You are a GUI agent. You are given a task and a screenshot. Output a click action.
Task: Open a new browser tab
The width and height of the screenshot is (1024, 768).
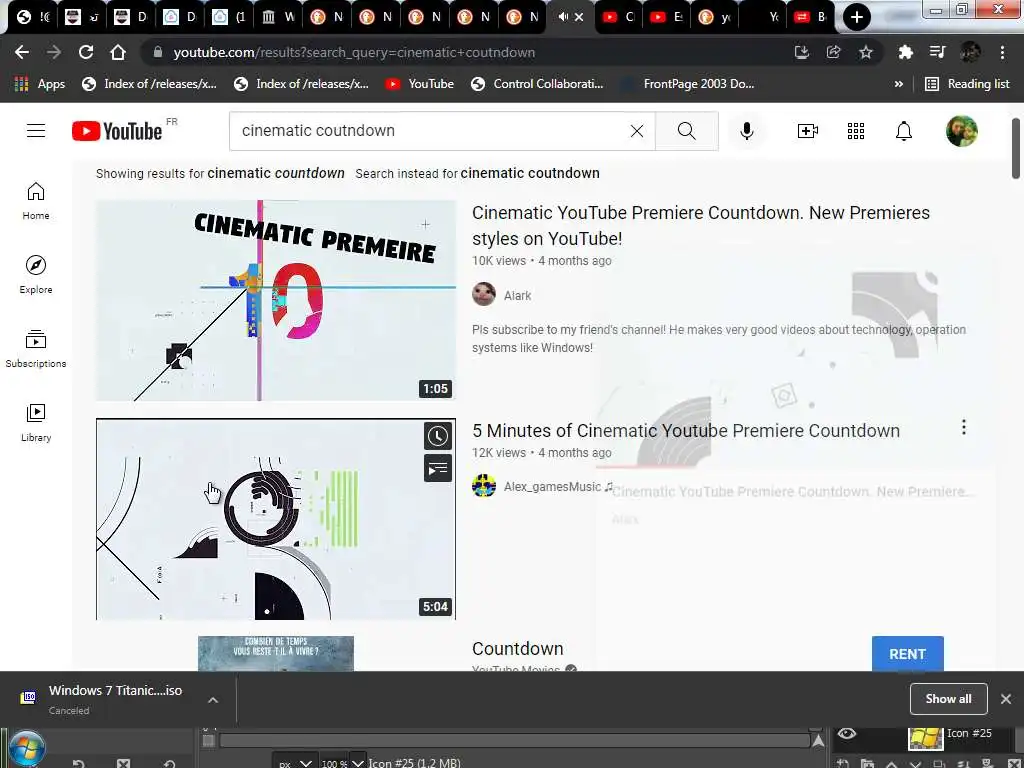point(856,17)
